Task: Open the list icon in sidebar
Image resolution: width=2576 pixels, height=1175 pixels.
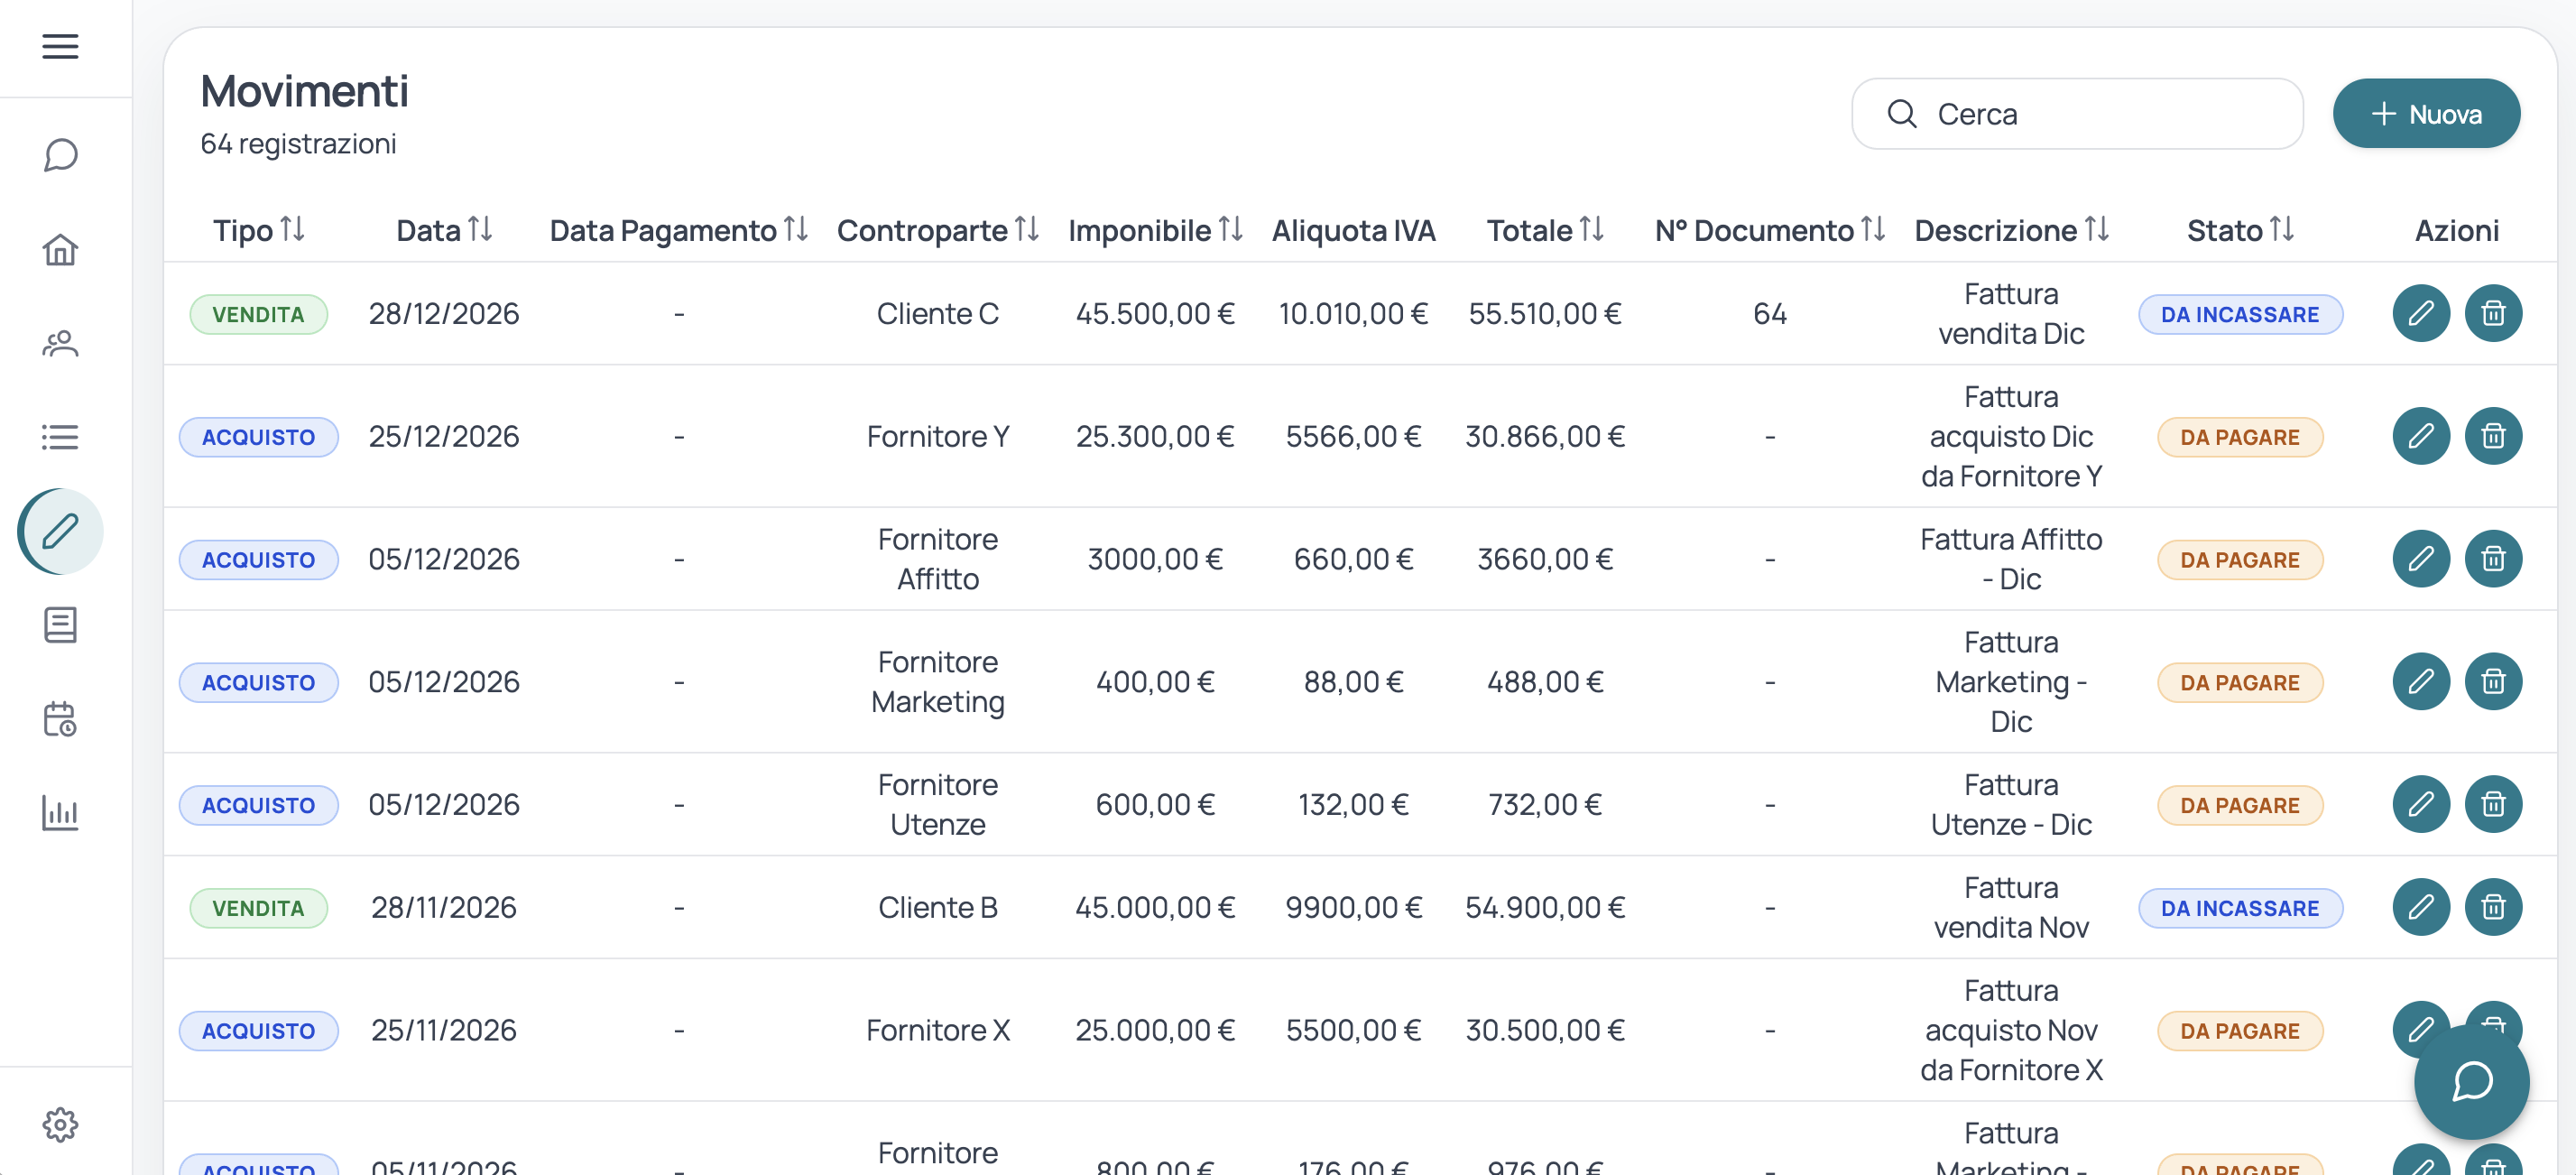Action: pyautogui.click(x=60, y=437)
